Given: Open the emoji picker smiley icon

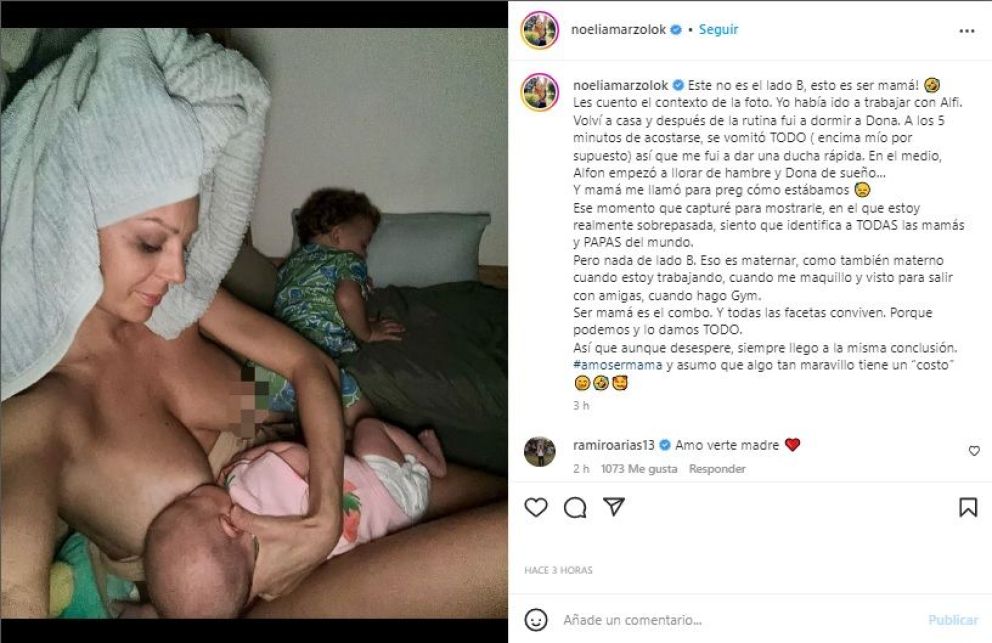Looking at the screenshot, I should tap(536, 620).
